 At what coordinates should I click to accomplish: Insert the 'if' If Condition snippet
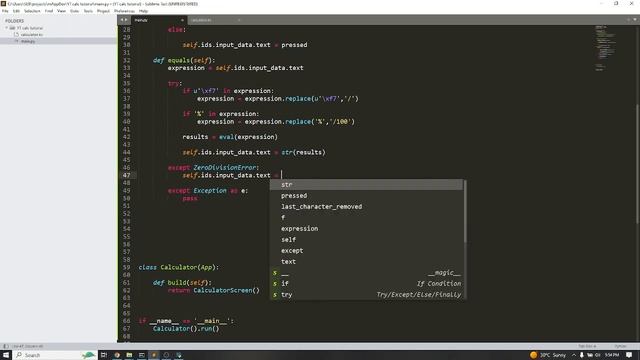367,284
